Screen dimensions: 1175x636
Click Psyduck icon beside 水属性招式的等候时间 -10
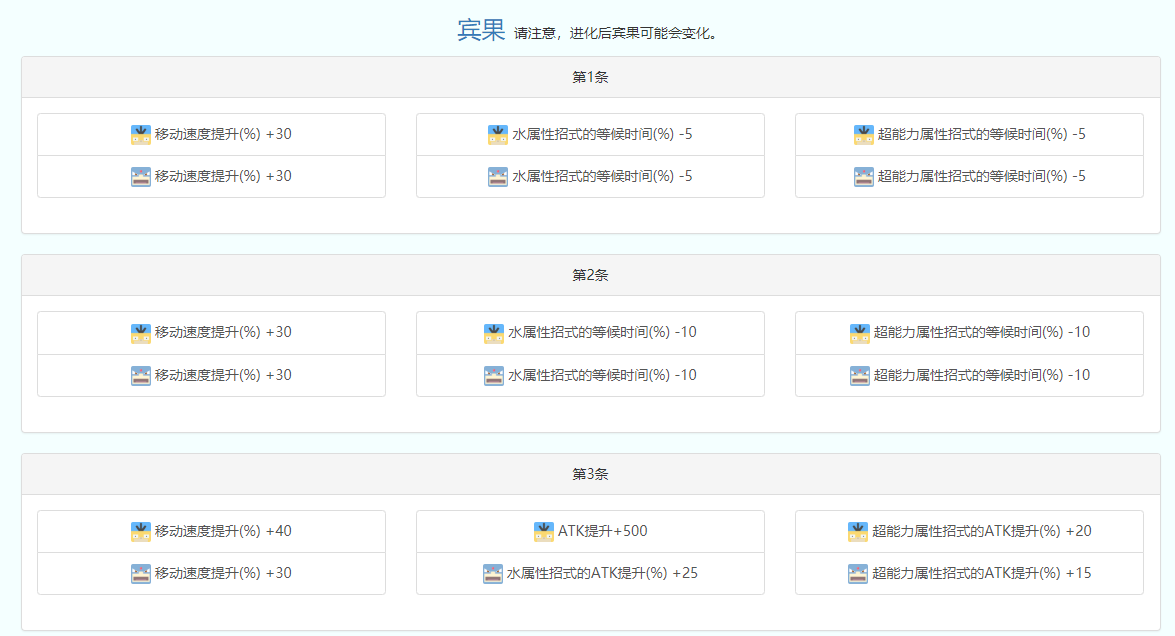(x=494, y=332)
